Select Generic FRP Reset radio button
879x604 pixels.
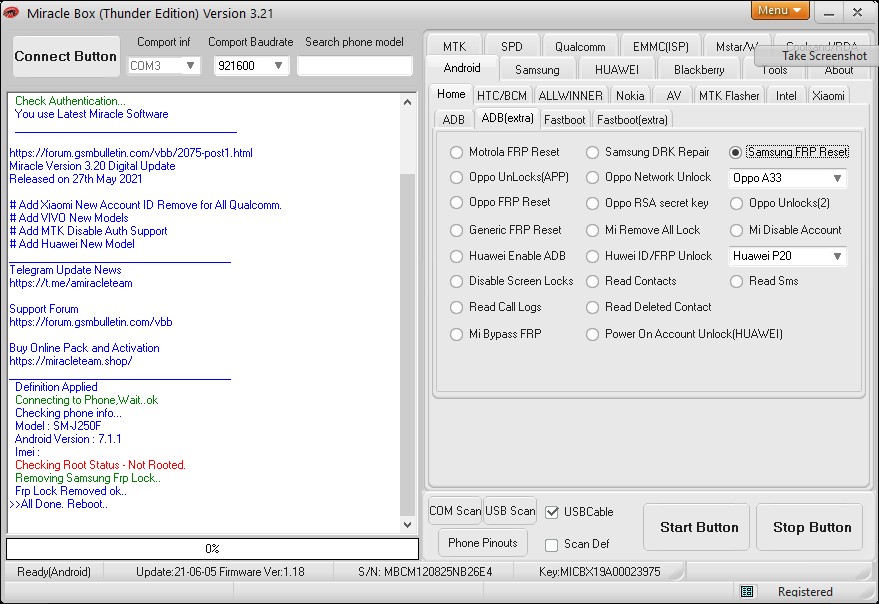[x=456, y=230]
